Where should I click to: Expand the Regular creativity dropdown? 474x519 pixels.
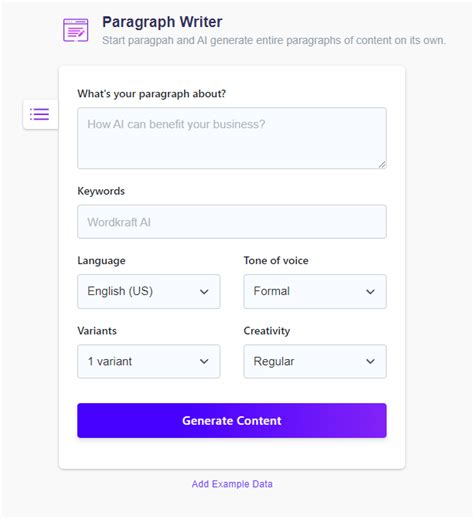point(315,361)
